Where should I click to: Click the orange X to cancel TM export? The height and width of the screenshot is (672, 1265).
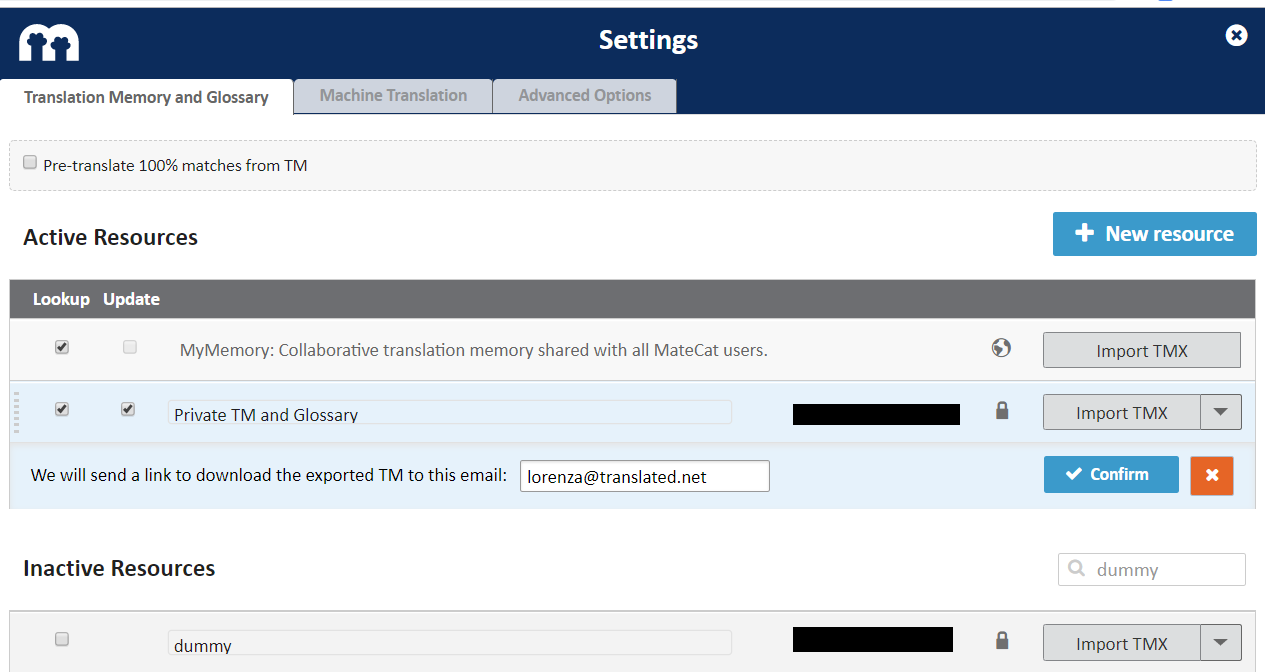(x=1211, y=476)
